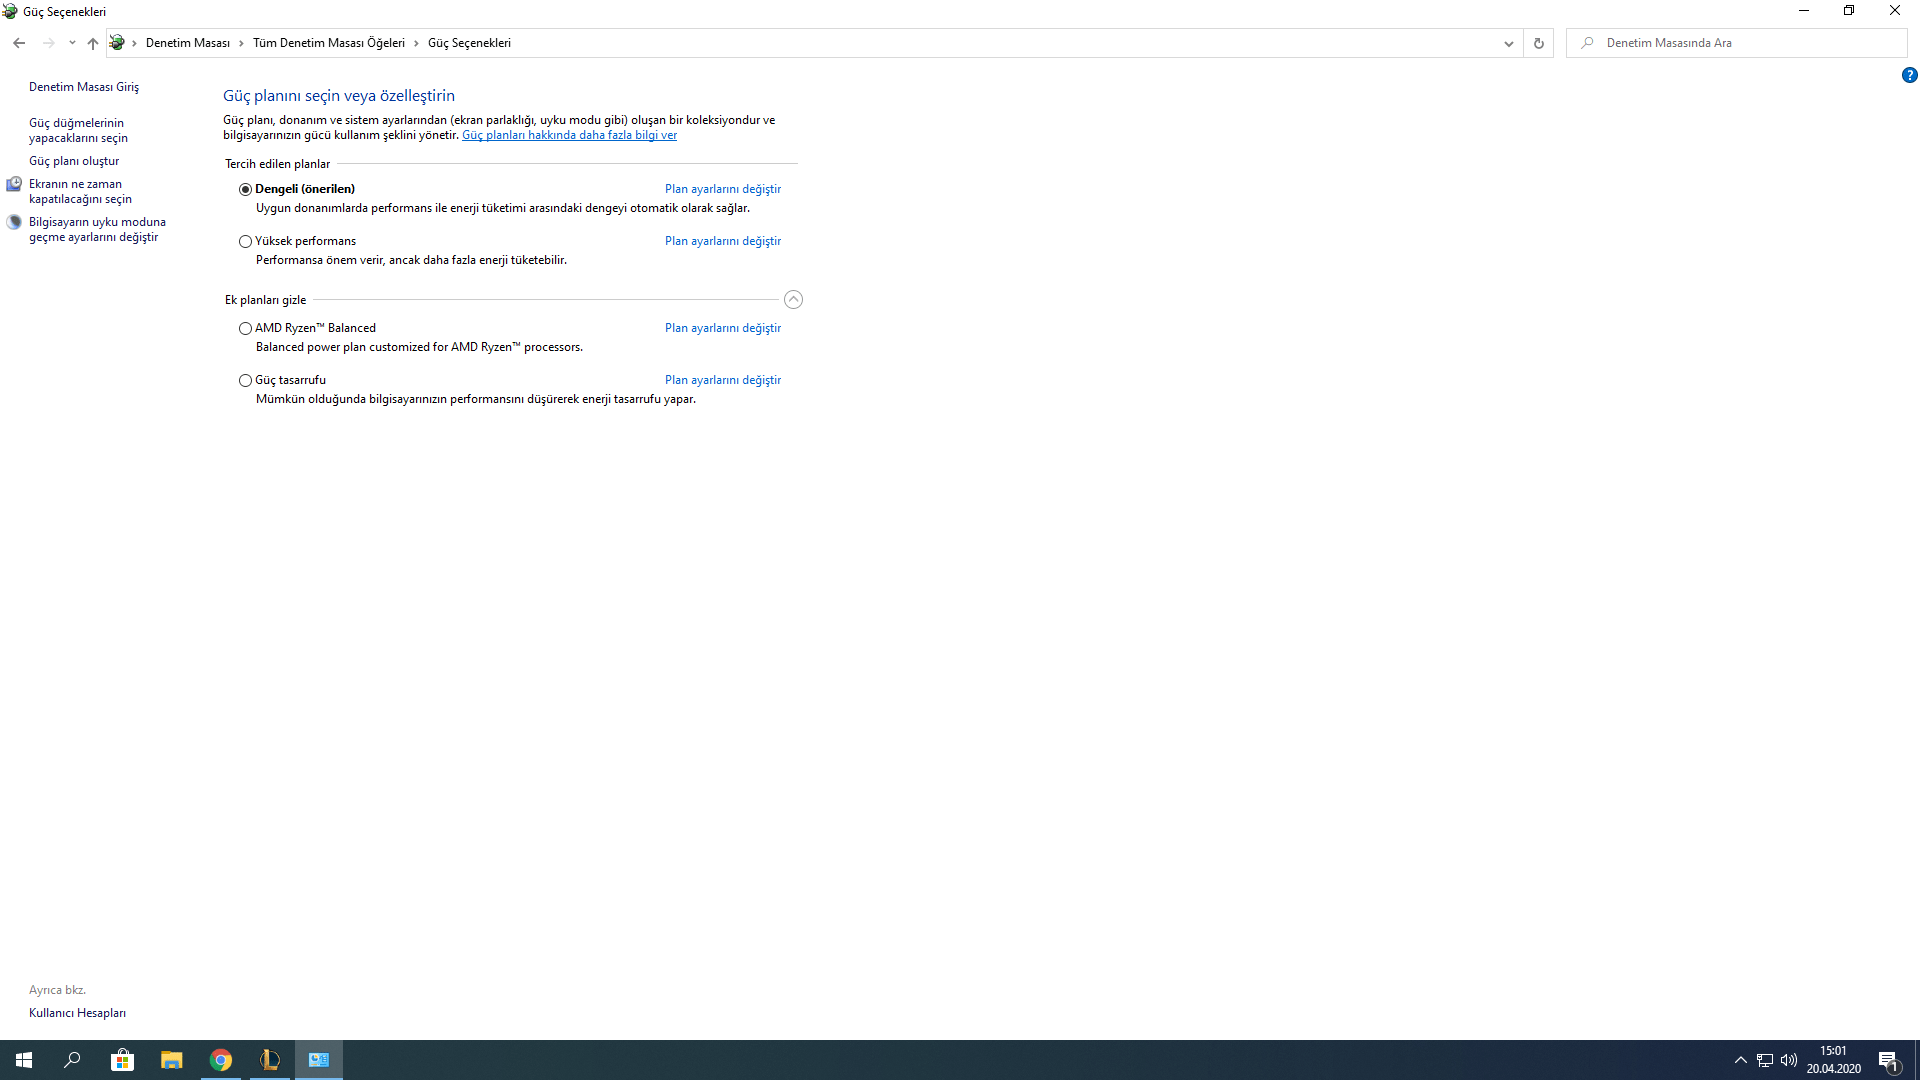Screen dimensions: 1920x1080
Task: Click Tüm Denetim Masası Öğeleri breadcrumb
Action: [328, 43]
